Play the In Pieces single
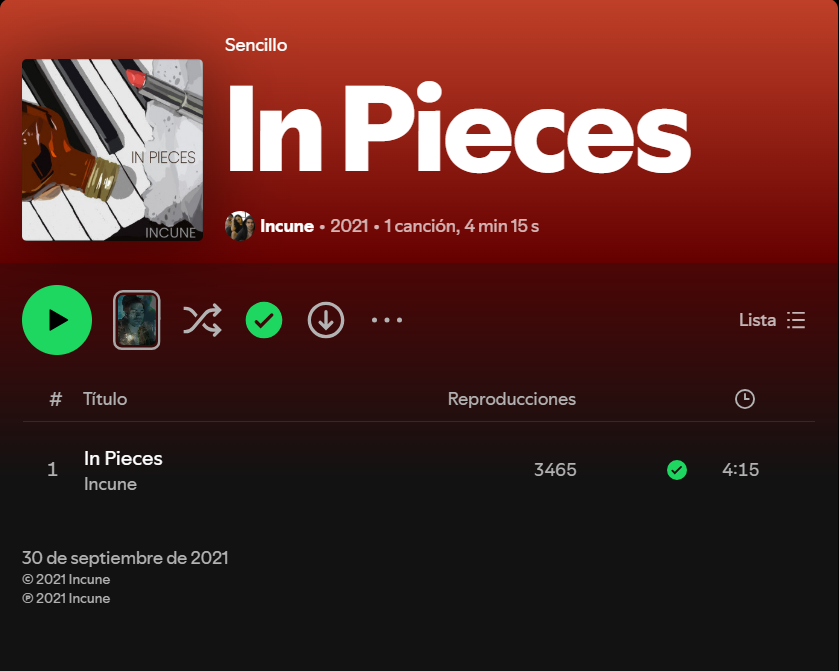 (57, 320)
